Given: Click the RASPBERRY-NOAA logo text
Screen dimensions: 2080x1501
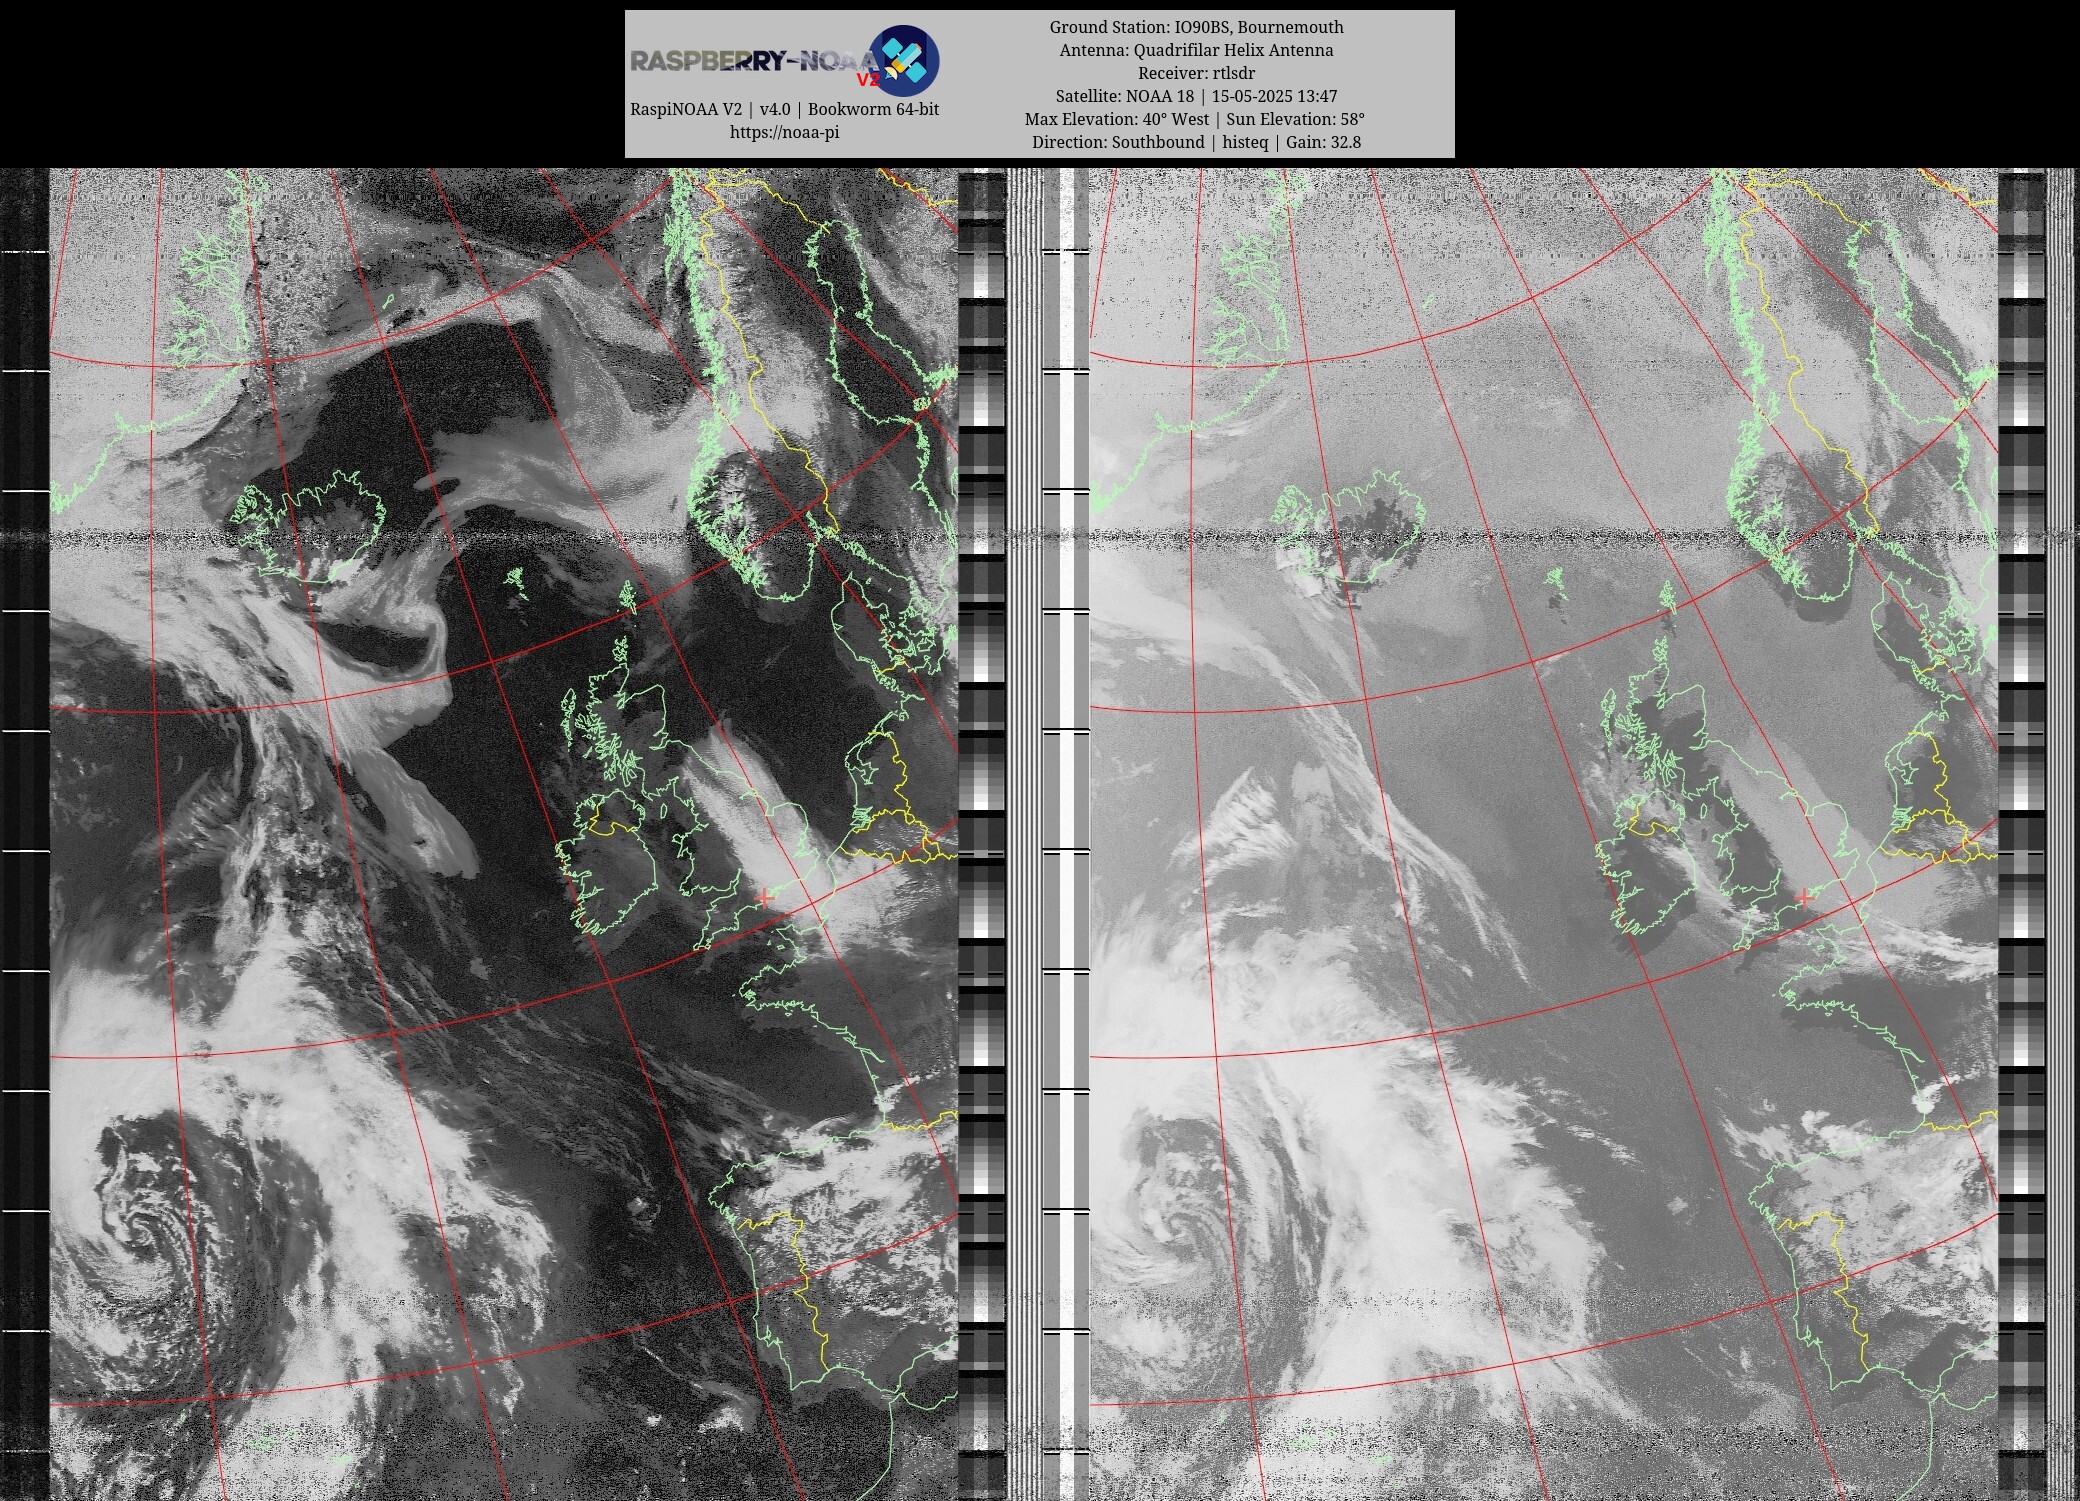Looking at the screenshot, I should (755, 62).
